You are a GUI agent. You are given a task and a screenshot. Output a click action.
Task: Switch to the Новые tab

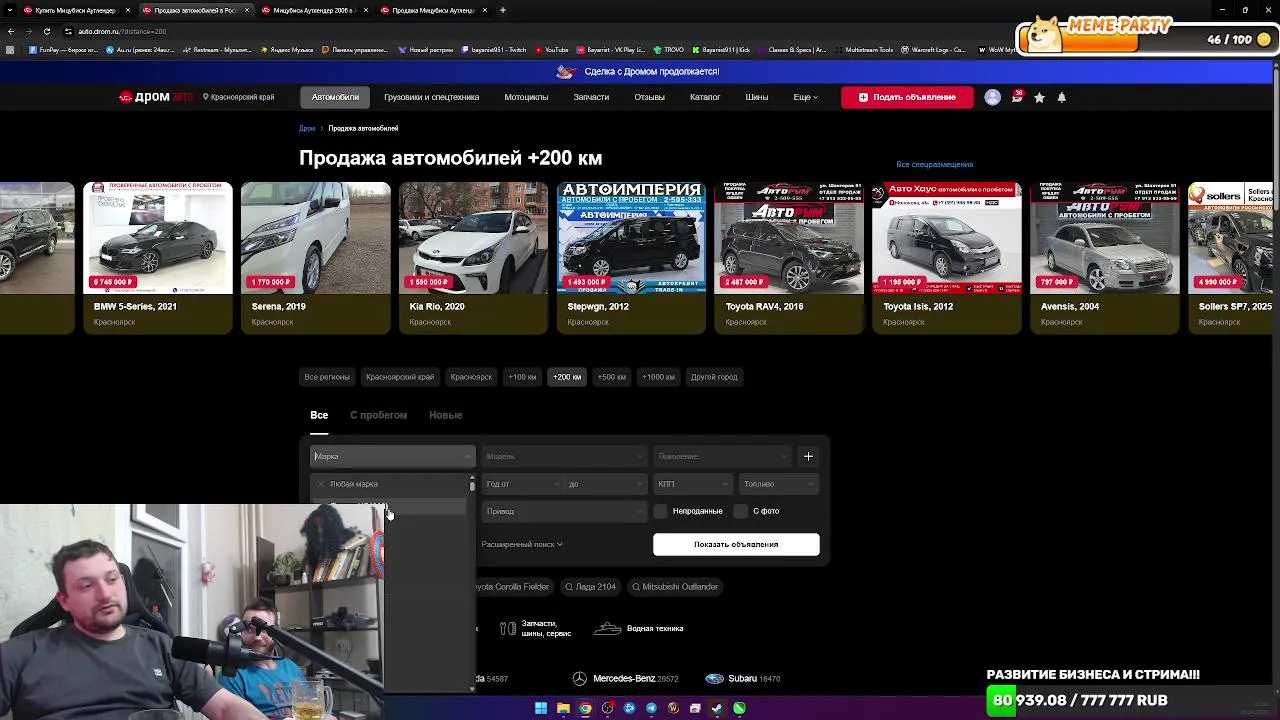pos(445,415)
